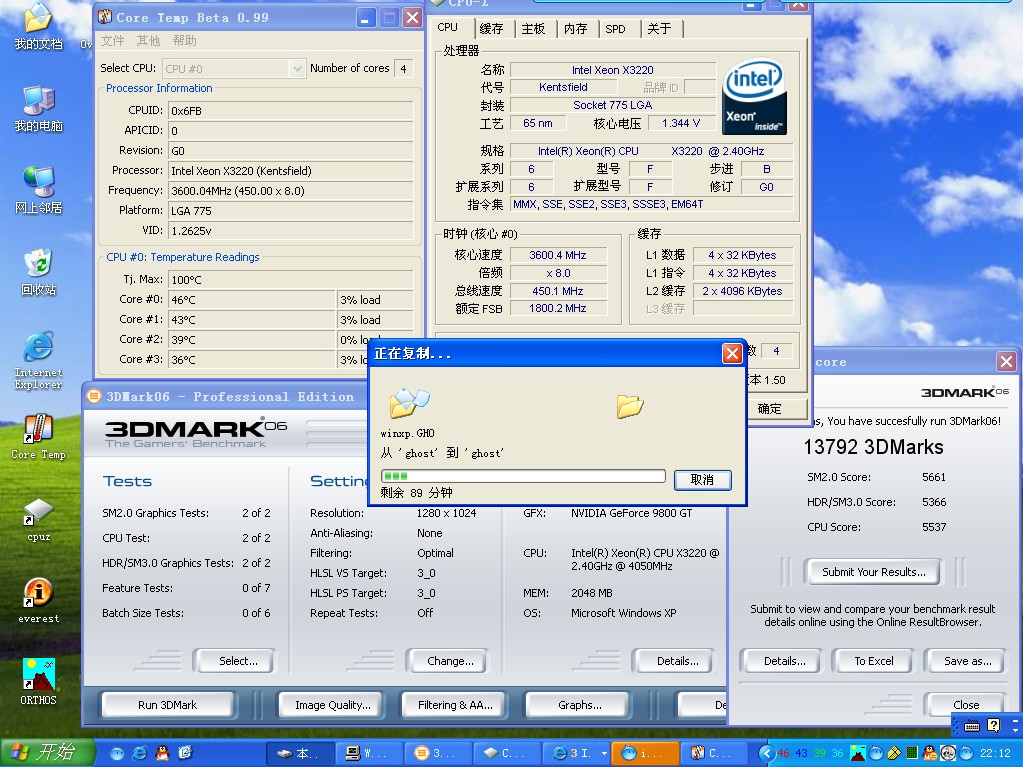This screenshot has width=1023, height=767.
Task: Switch to the 关于 tab in CPU-Z
Action: click(x=659, y=28)
